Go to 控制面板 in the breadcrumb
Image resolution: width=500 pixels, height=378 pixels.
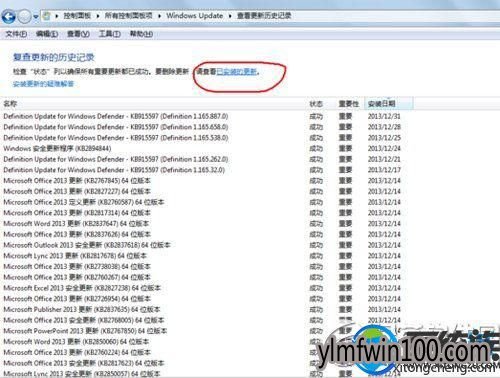click(77, 16)
